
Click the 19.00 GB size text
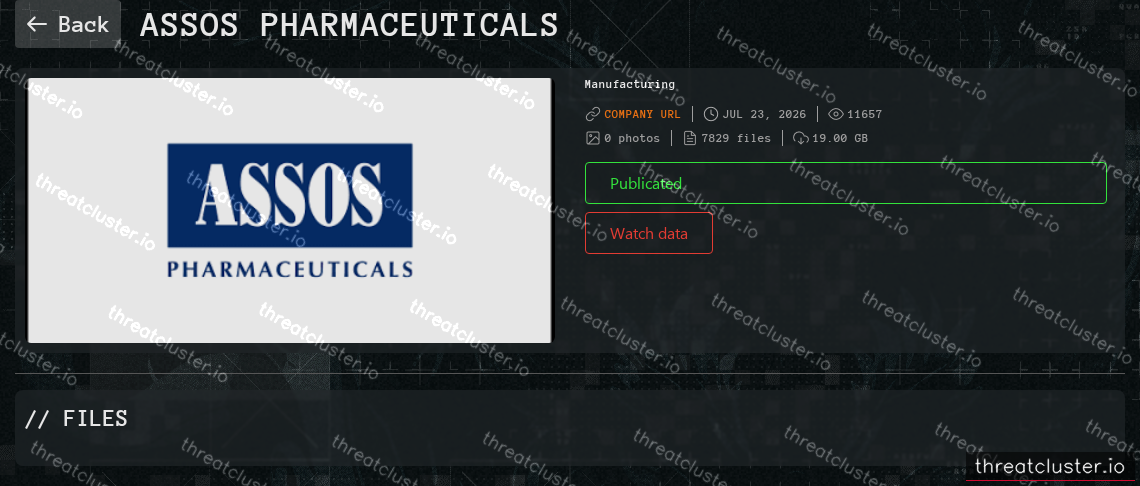click(840, 138)
